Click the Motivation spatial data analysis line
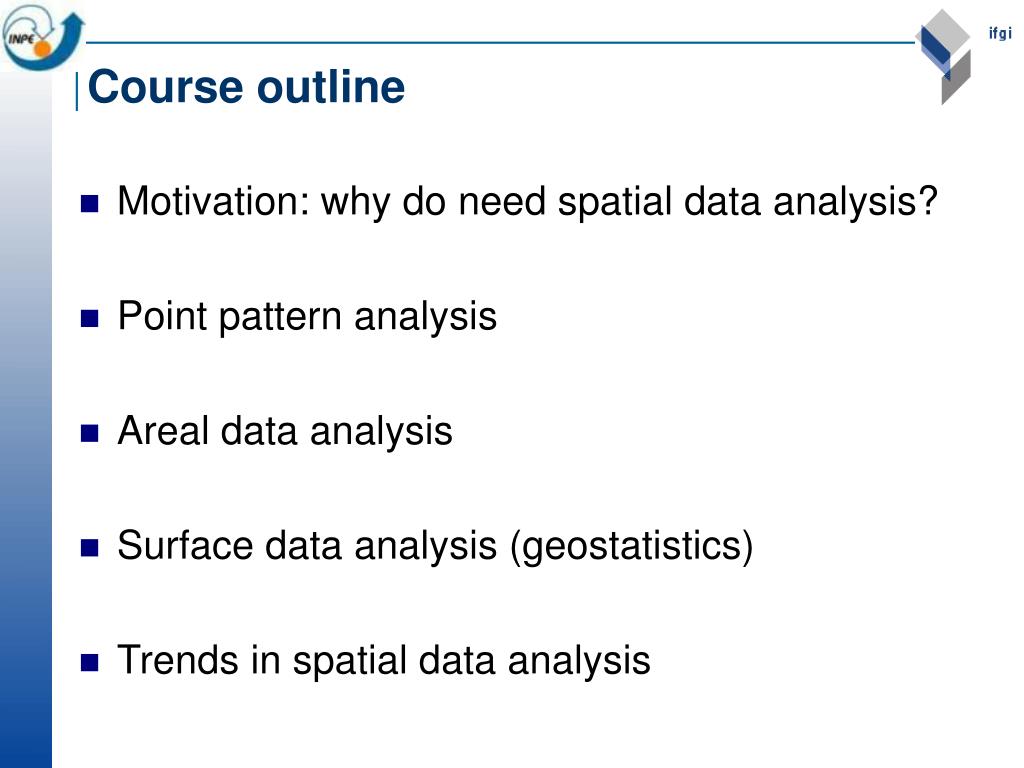 [x=528, y=202]
